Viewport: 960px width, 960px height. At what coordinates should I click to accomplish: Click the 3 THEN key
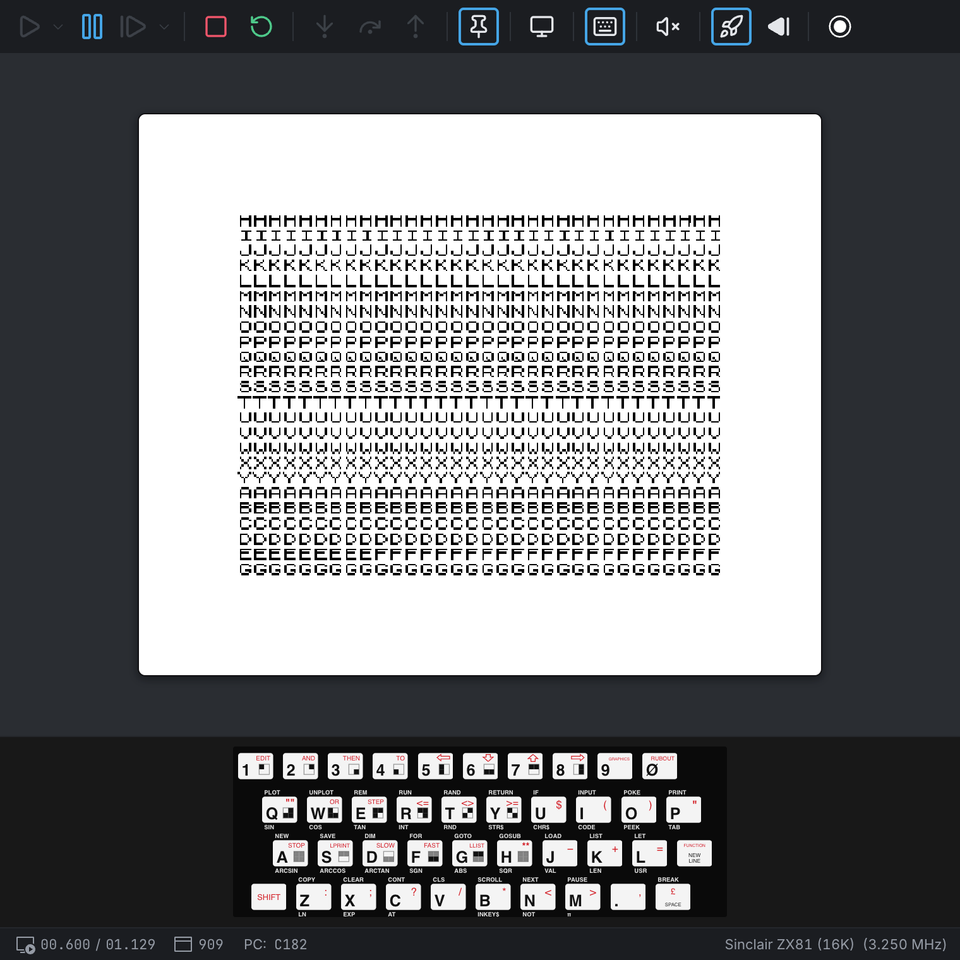click(345, 767)
